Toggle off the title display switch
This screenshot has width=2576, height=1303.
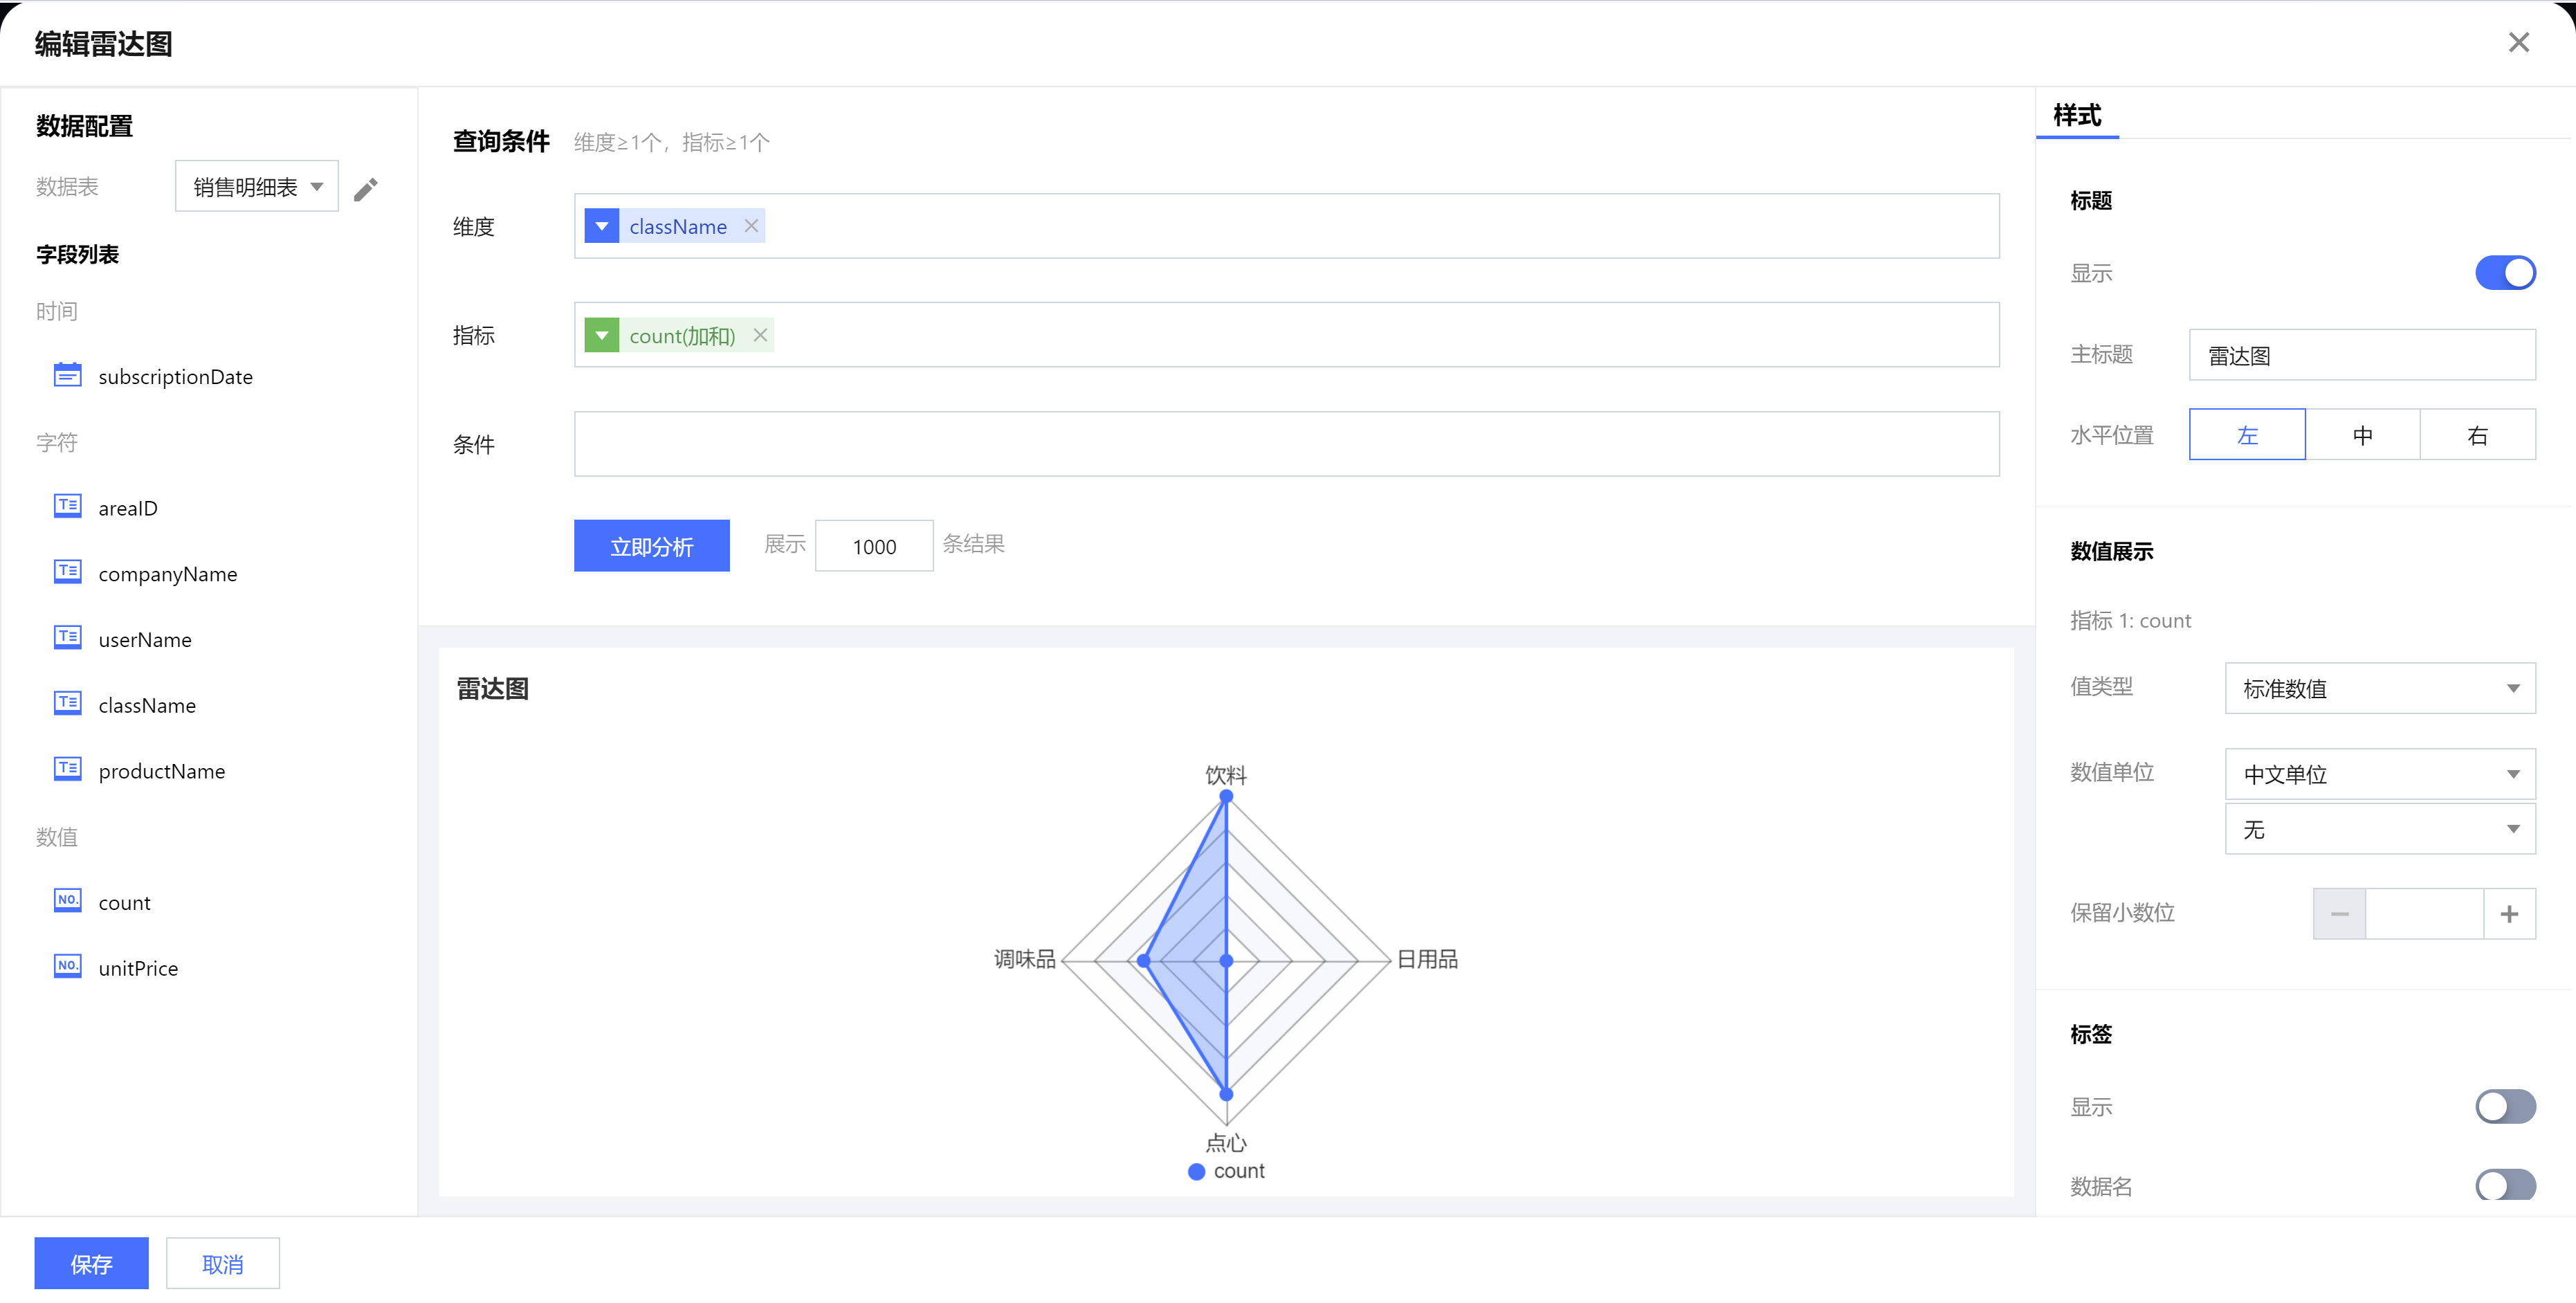click(2504, 273)
